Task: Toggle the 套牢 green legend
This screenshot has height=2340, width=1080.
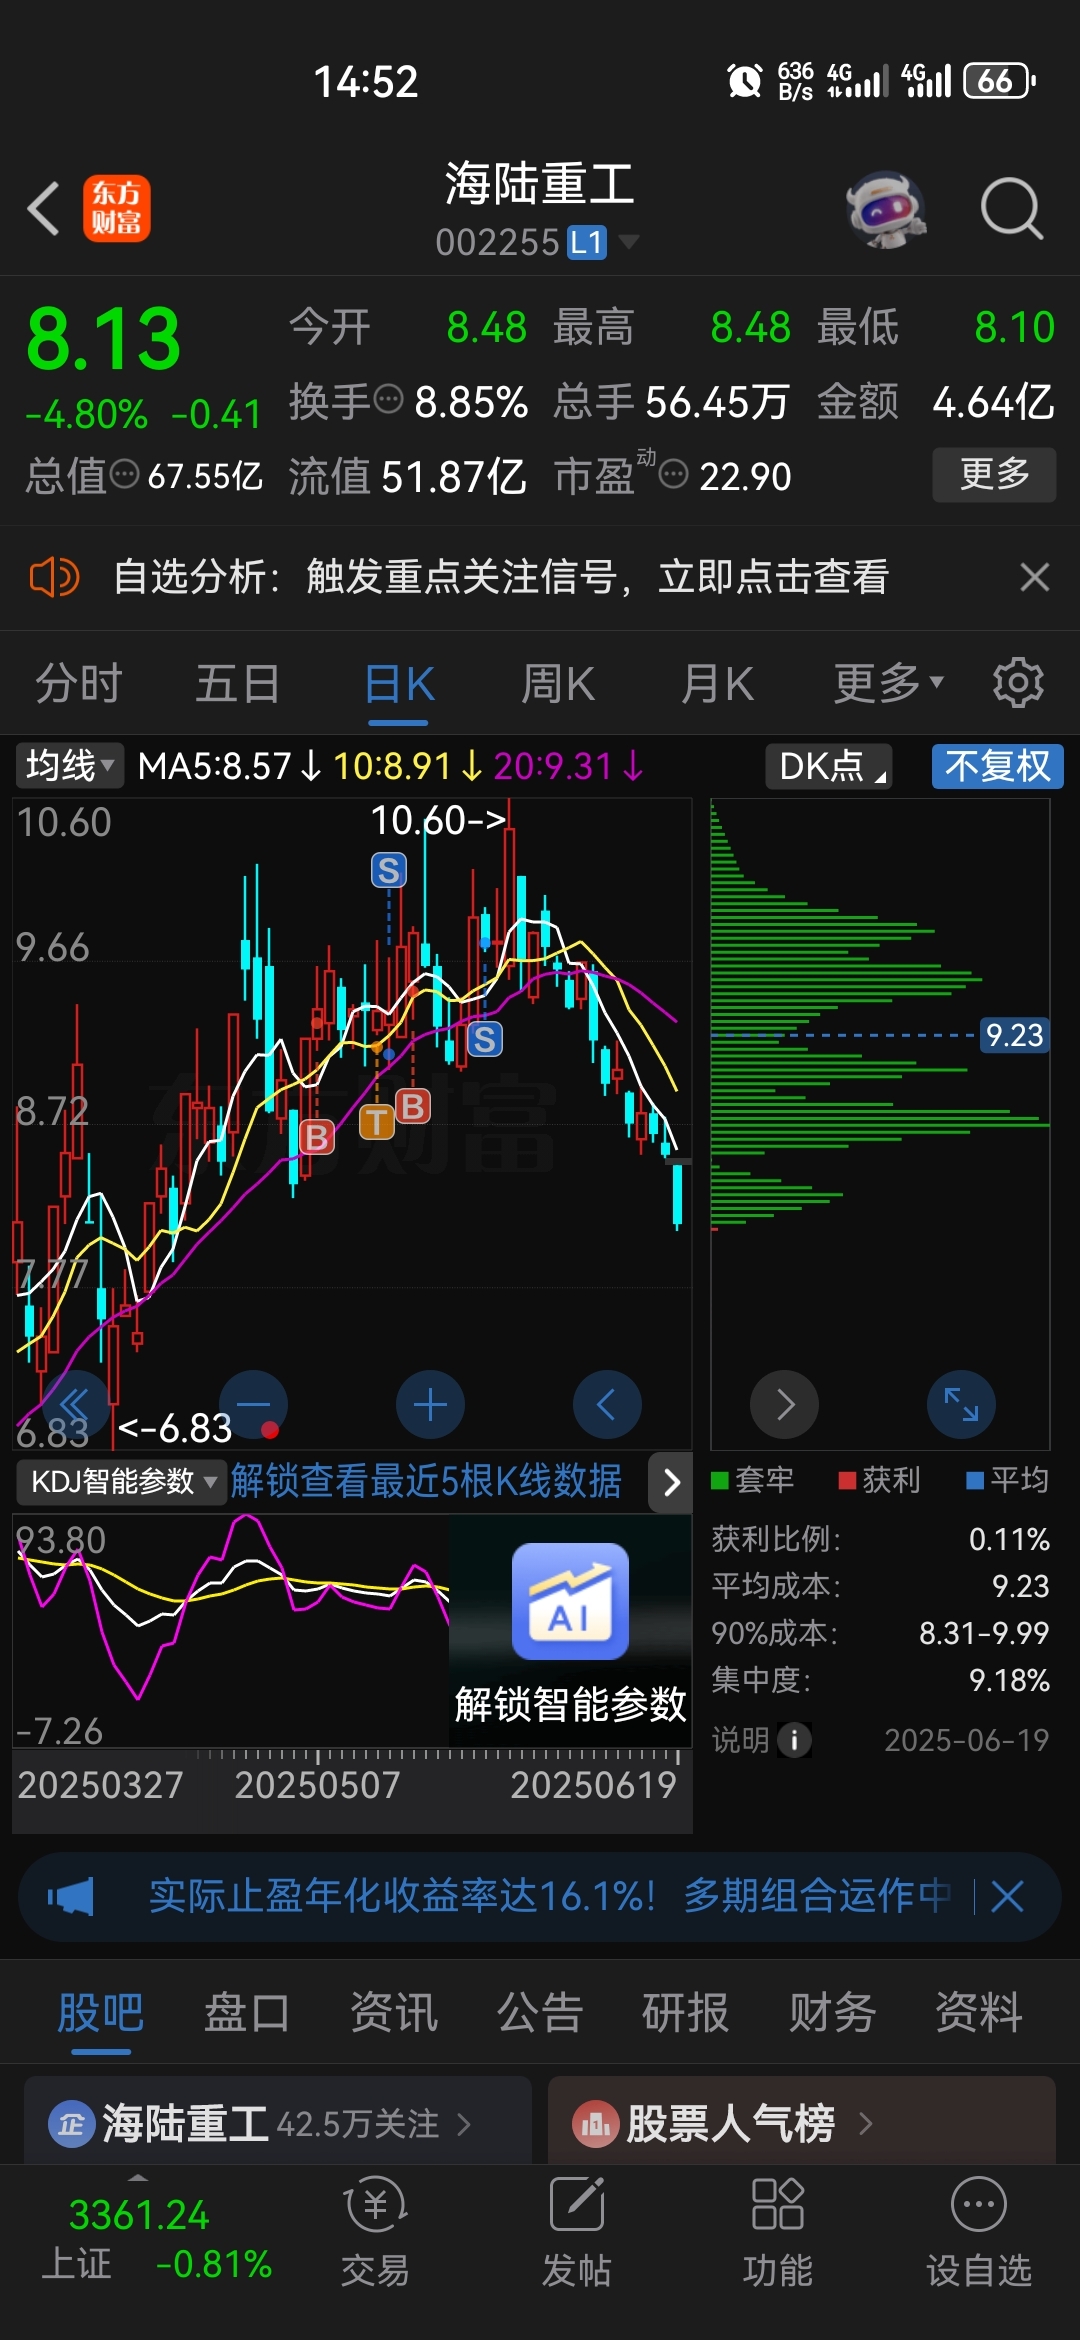Action: click(753, 1480)
